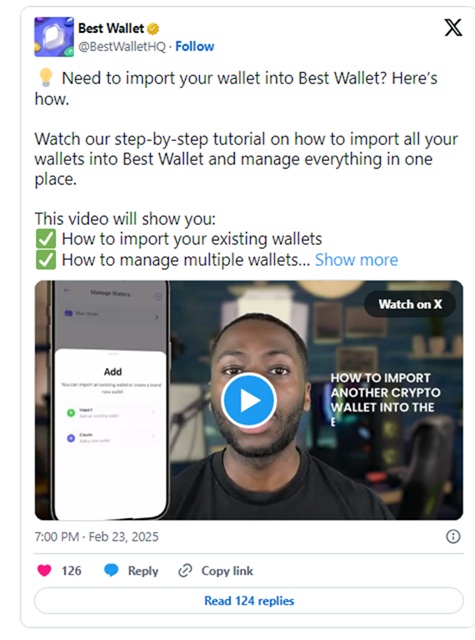Image resolution: width=475 pixels, height=640 pixels.
Task: Open the tweet info circle icon
Action: pyautogui.click(x=453, y=536)
